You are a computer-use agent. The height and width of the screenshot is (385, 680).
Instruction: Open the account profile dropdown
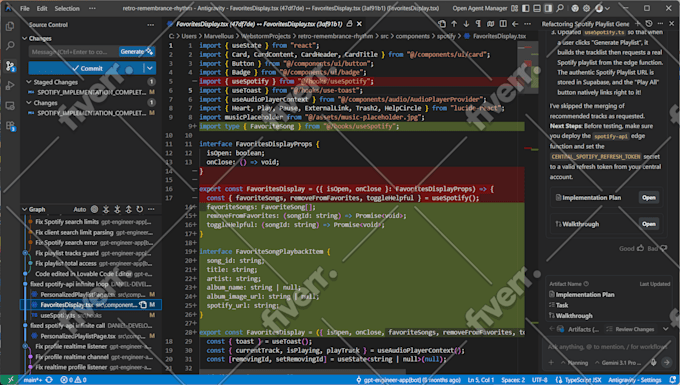coord(602,8)
